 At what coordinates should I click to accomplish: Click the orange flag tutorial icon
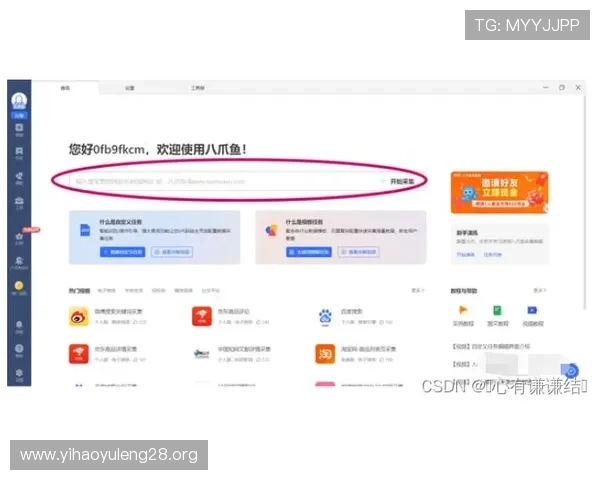(x=463, y=310)
